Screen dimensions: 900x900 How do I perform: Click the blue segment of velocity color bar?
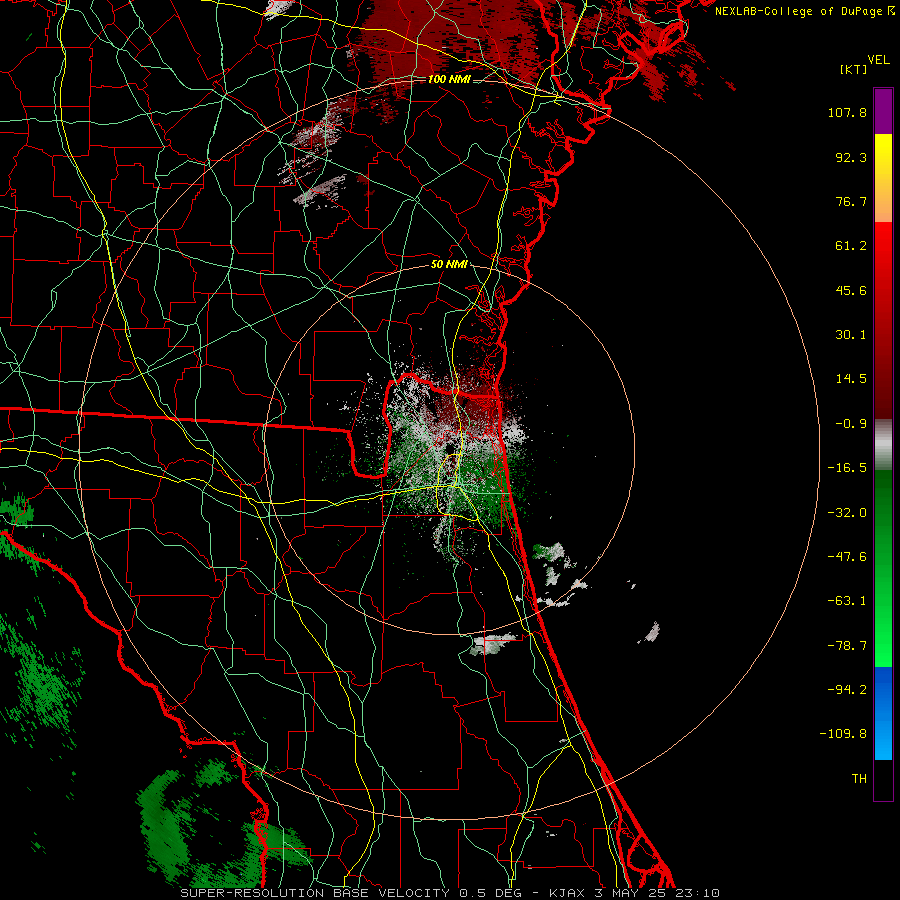(883, 714)
